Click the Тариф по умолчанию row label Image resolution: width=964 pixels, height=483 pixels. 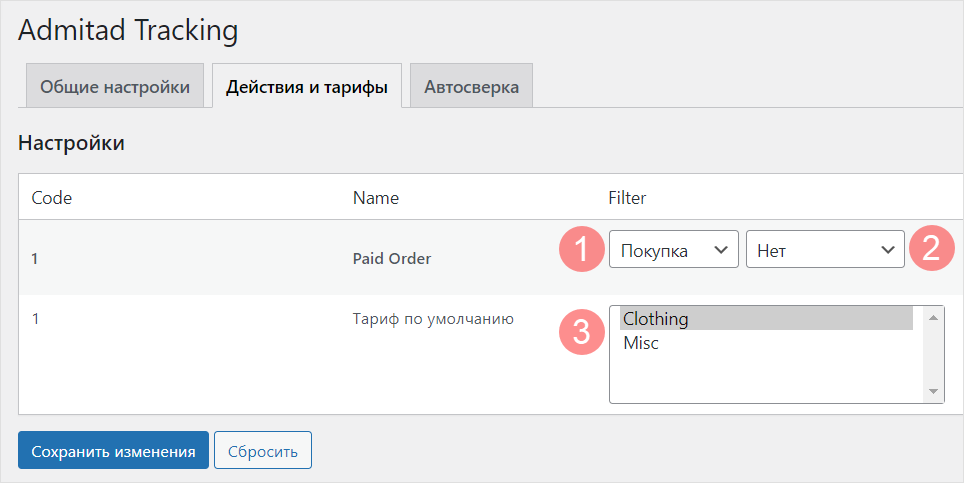coord(433,320)
